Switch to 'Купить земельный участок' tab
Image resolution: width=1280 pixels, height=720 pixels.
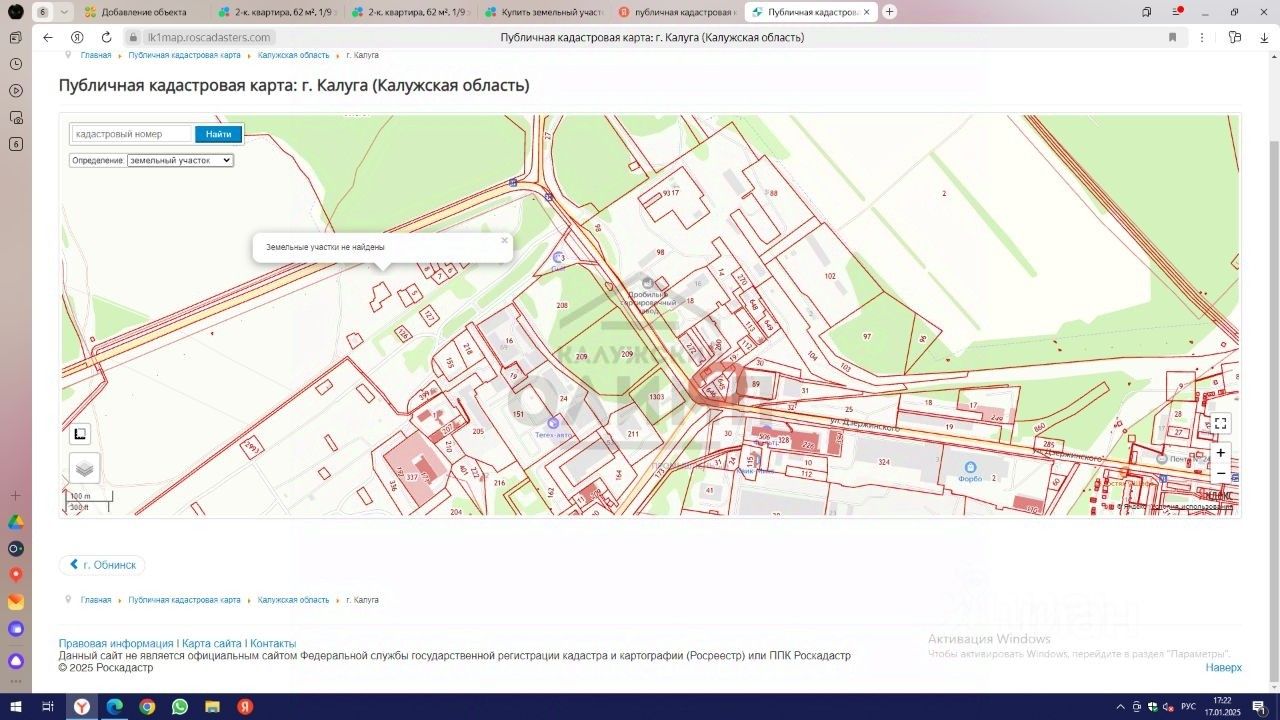click(544, 12)
